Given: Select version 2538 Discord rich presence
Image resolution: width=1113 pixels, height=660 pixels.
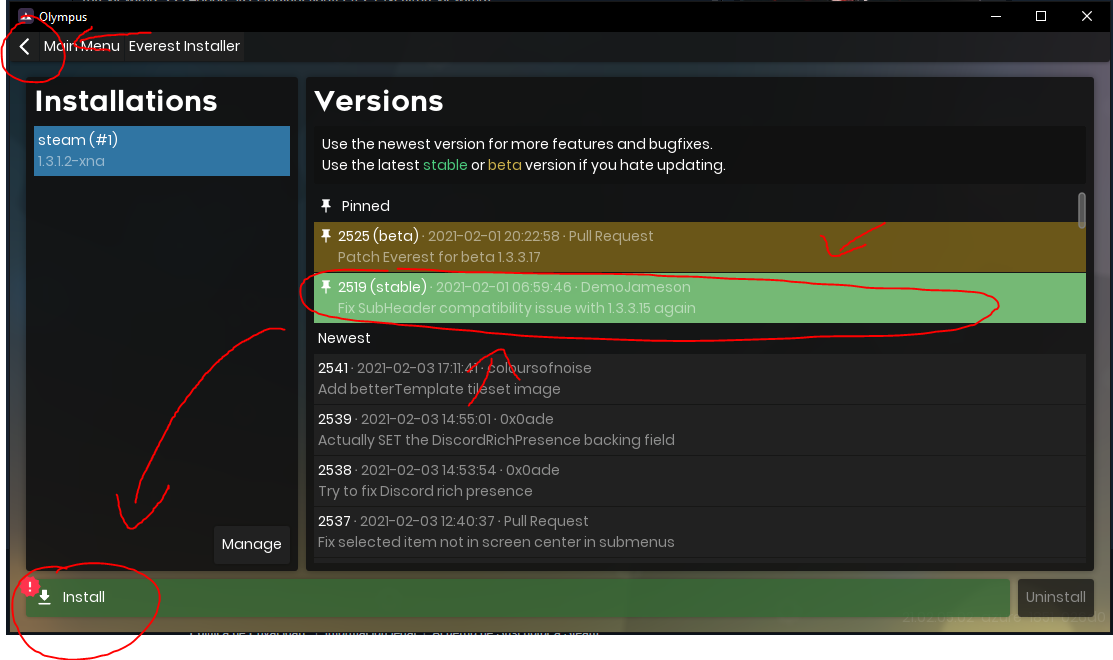Looking at the screenshot, I should pos(699,481).
